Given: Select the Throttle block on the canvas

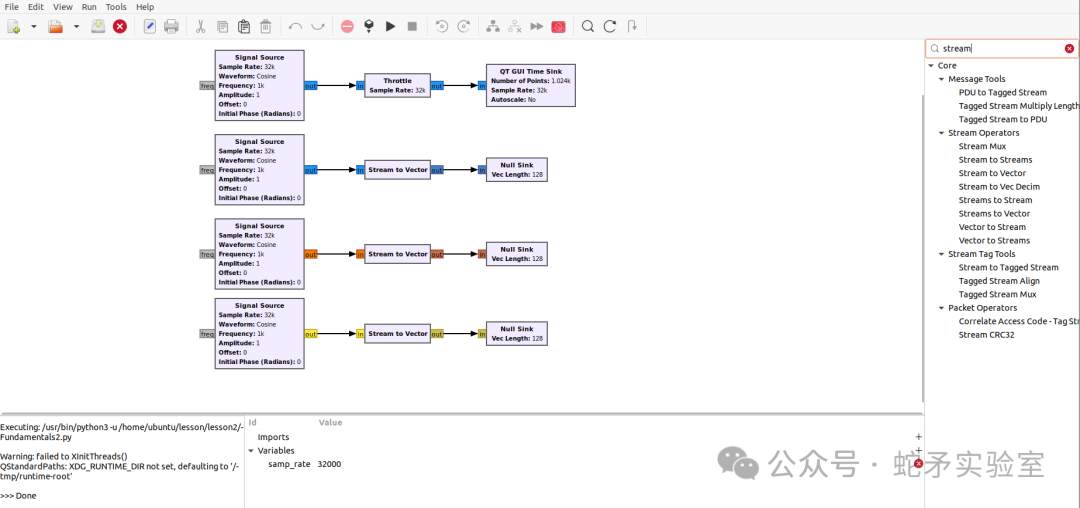Looking at the screenshot, I should [397, 85].
